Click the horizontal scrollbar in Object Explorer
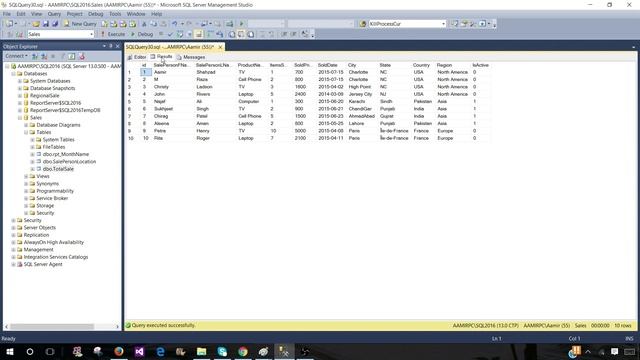This screenshot has width=640, height=360. (52, 327)
